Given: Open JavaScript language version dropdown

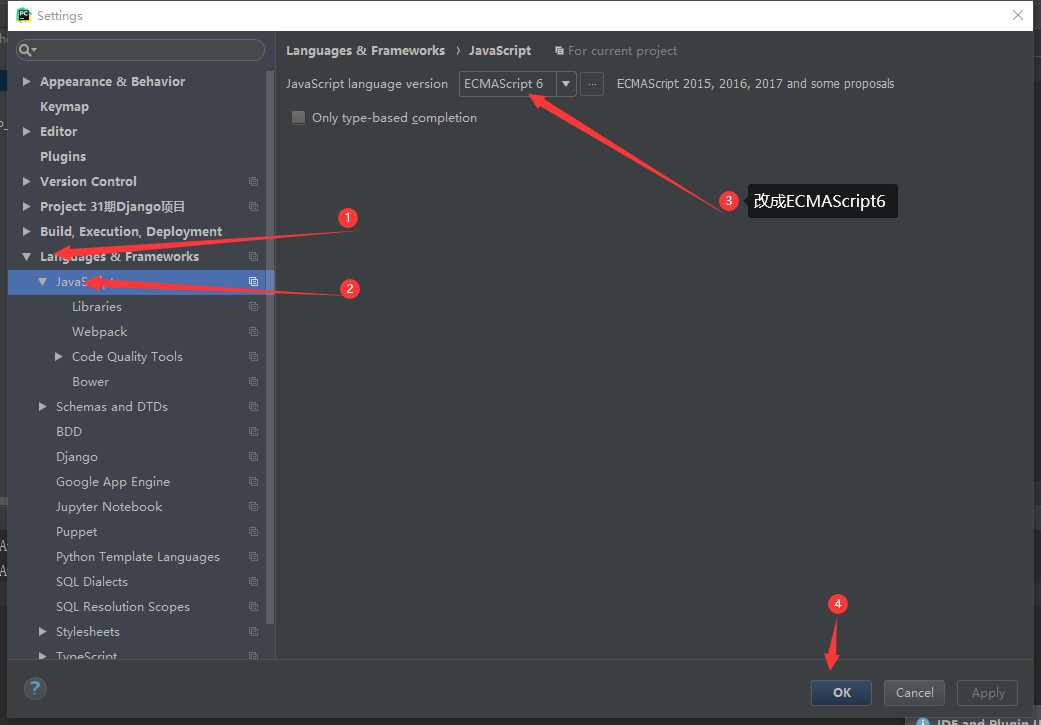Looking at the screenshot, I should pos(566,84).
